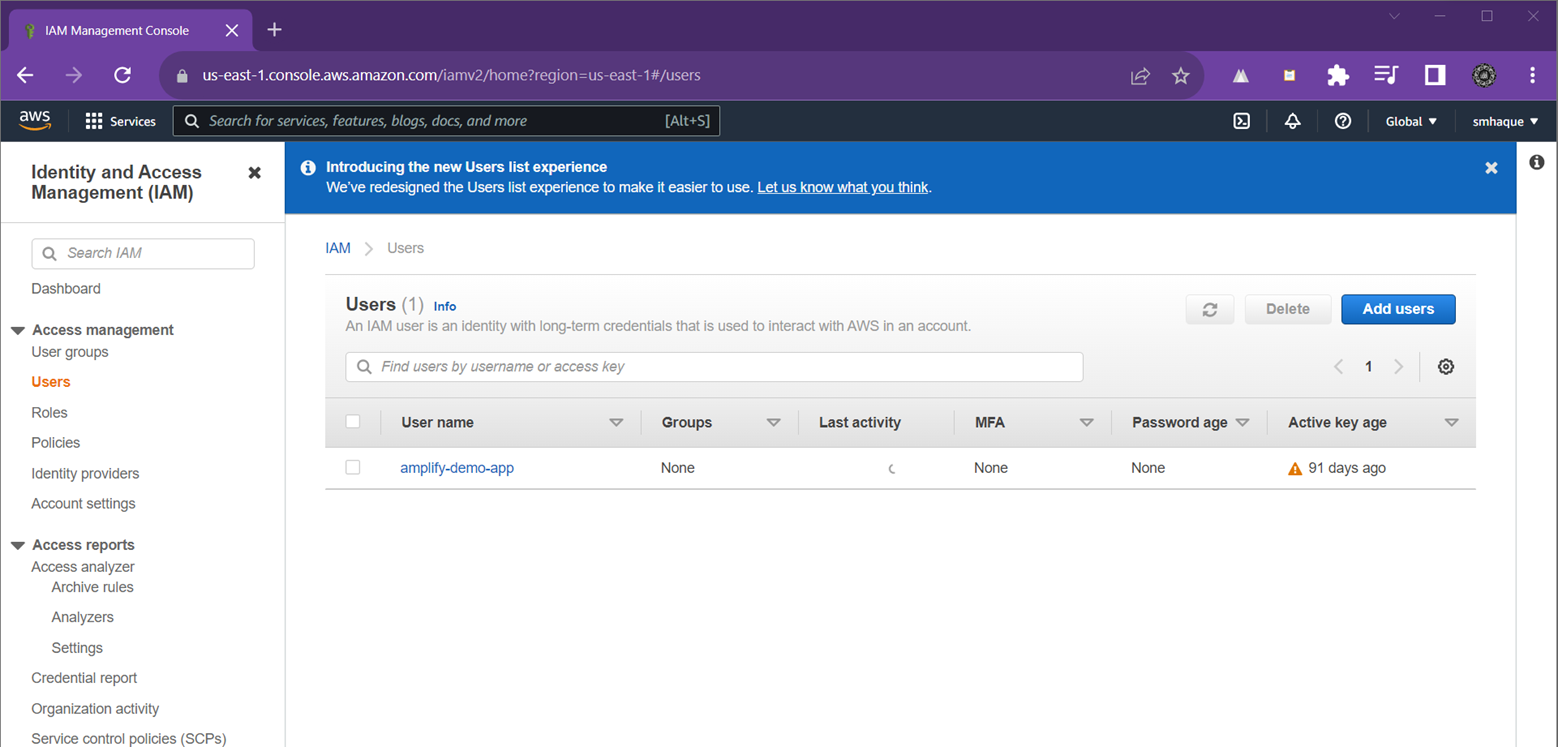Open Policies in the sidebar
This screenshot has width=1558, height=747.
click(x=55, y=443)
